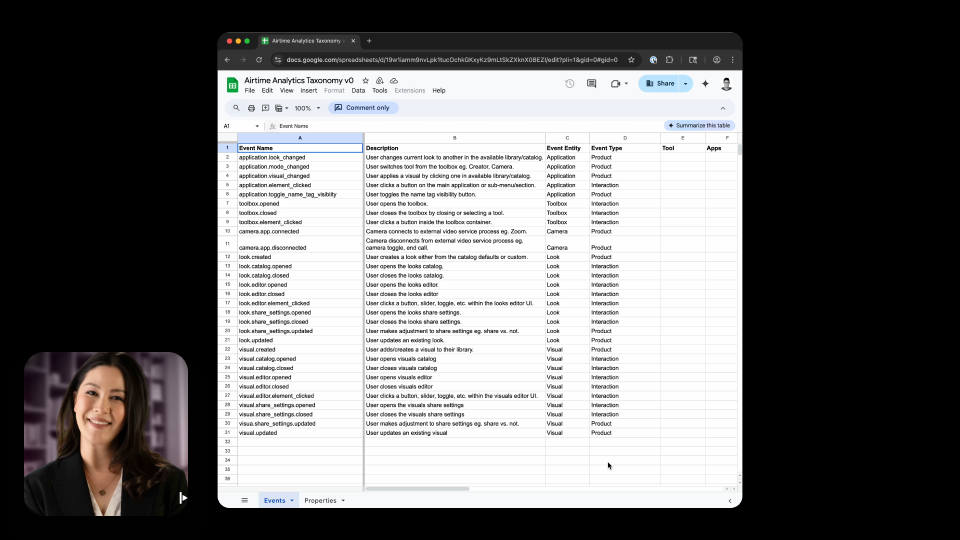Screen dimensions: 960x540
Task: Click the Share button
Action: click(660, 84)
